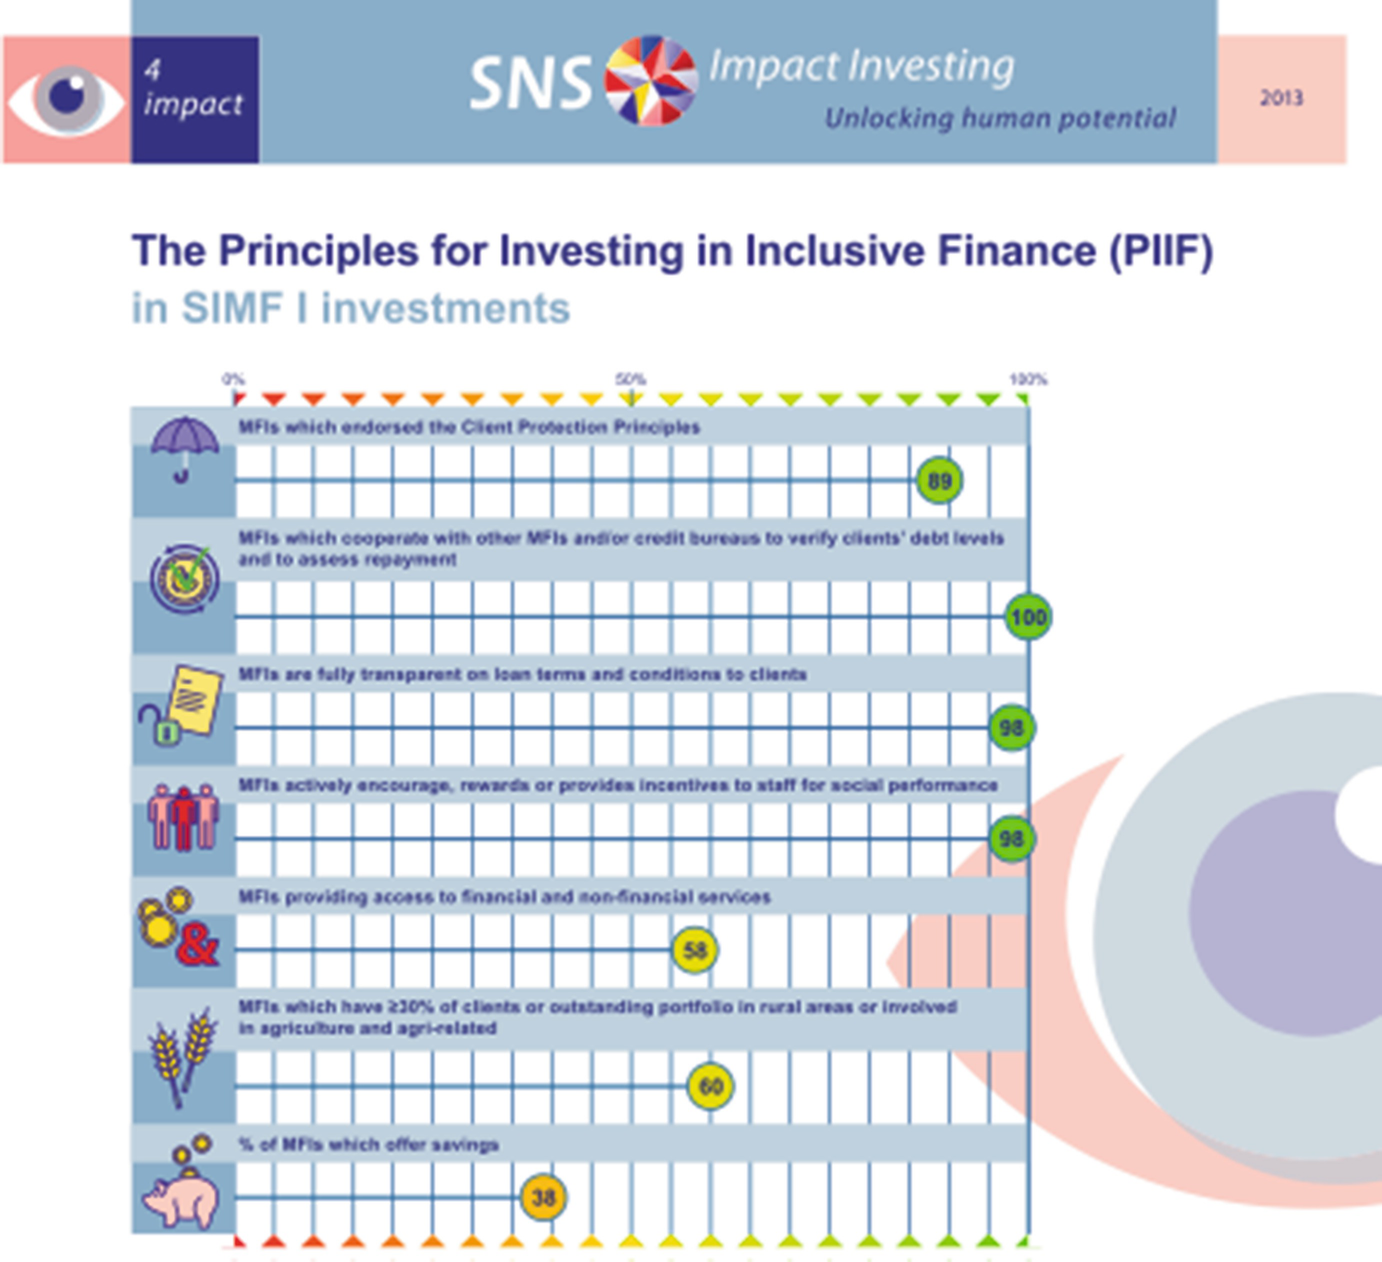Image resolution: width=1382 pixels, height=1262 pixels.
Task: Click the three people staff icon
Action: coord(183,816)
